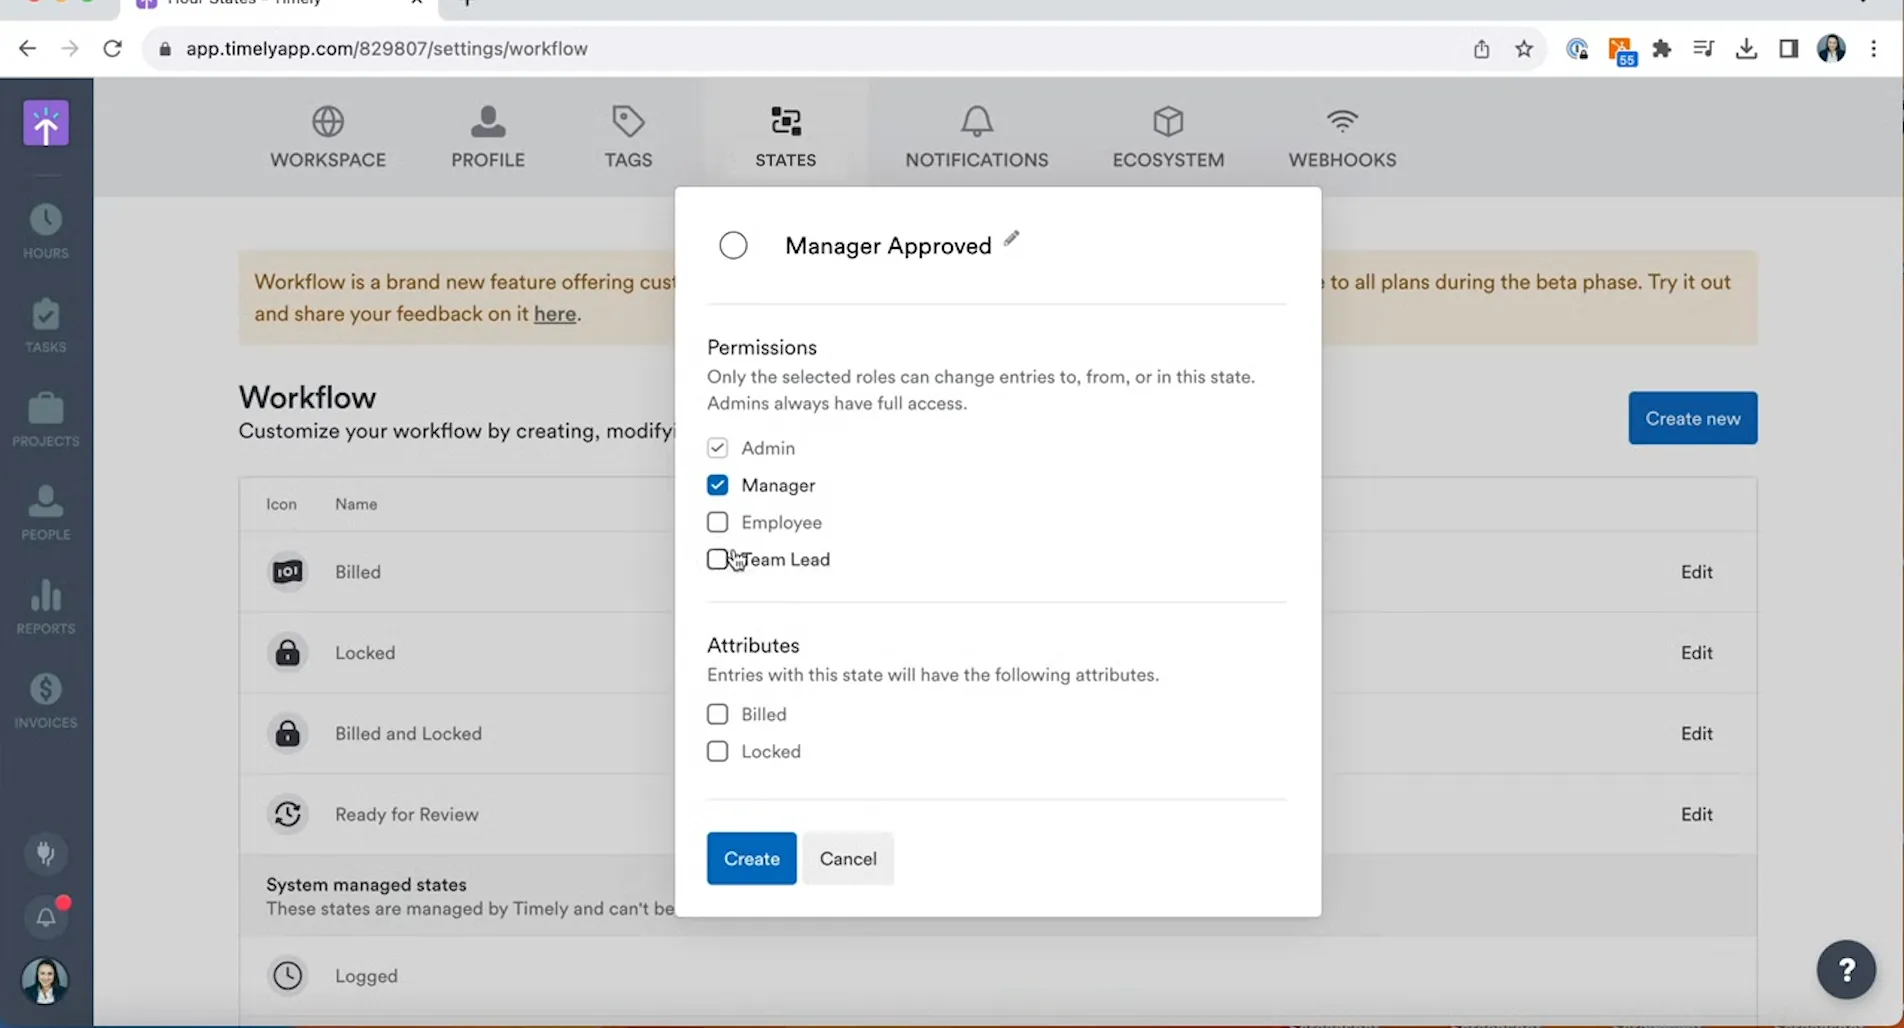Uncheck the Manager permission checkbox
Viewport: 1904px width, 1028px height.
click(x=717, y=485)
